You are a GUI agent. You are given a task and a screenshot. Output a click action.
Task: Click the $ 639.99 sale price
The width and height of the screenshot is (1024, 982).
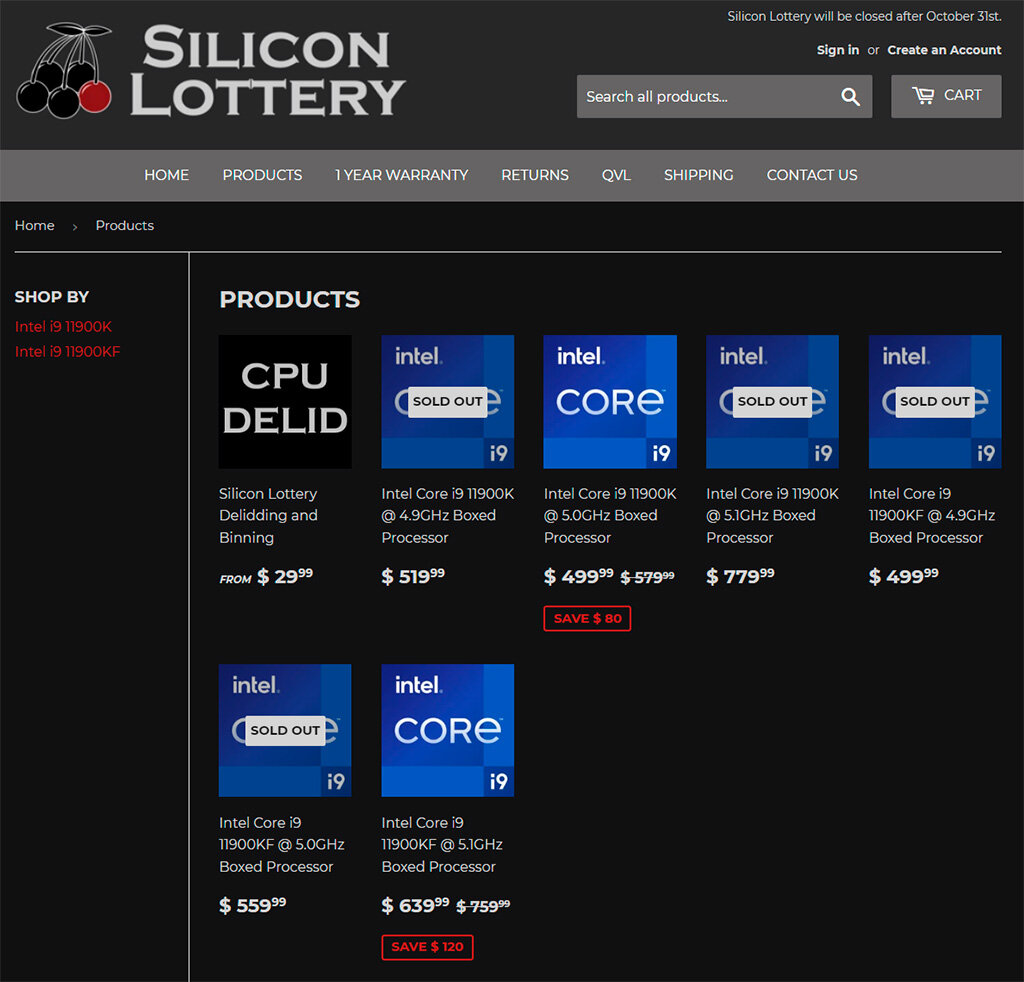pyautogui.click(x=415, y=905)
